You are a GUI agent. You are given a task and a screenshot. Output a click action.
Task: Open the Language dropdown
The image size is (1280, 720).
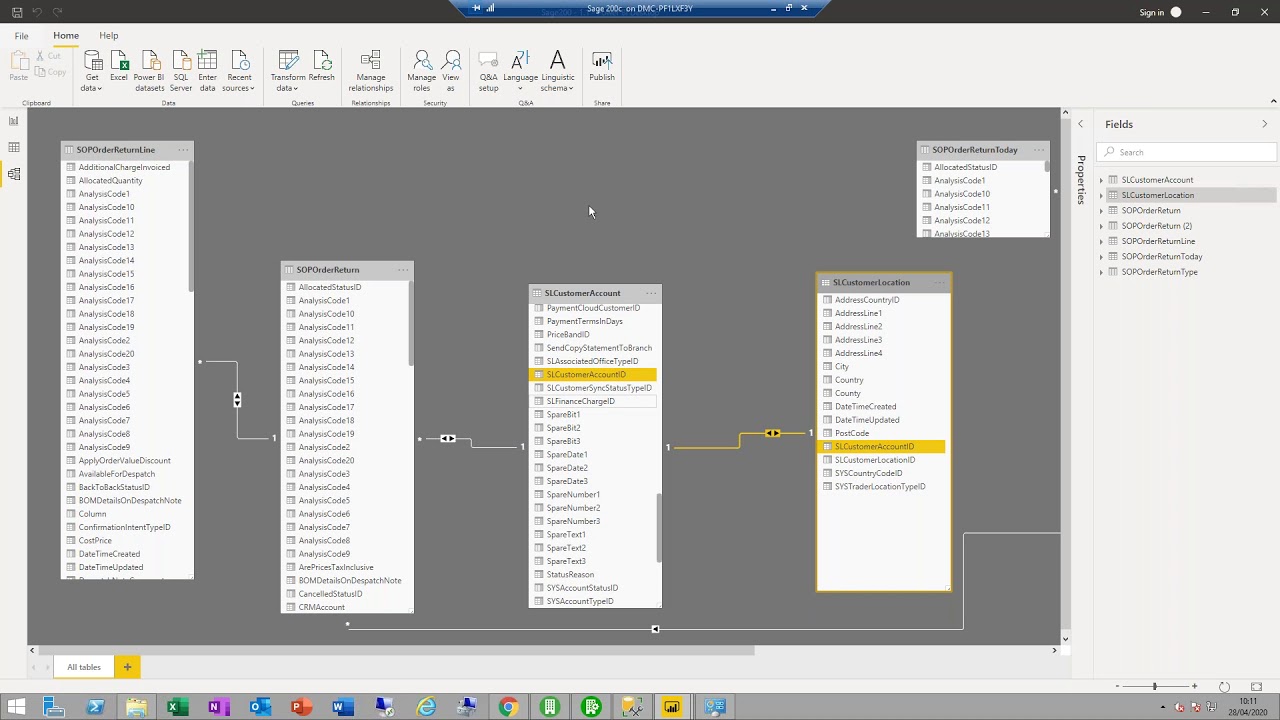click(x=520, y=72)
